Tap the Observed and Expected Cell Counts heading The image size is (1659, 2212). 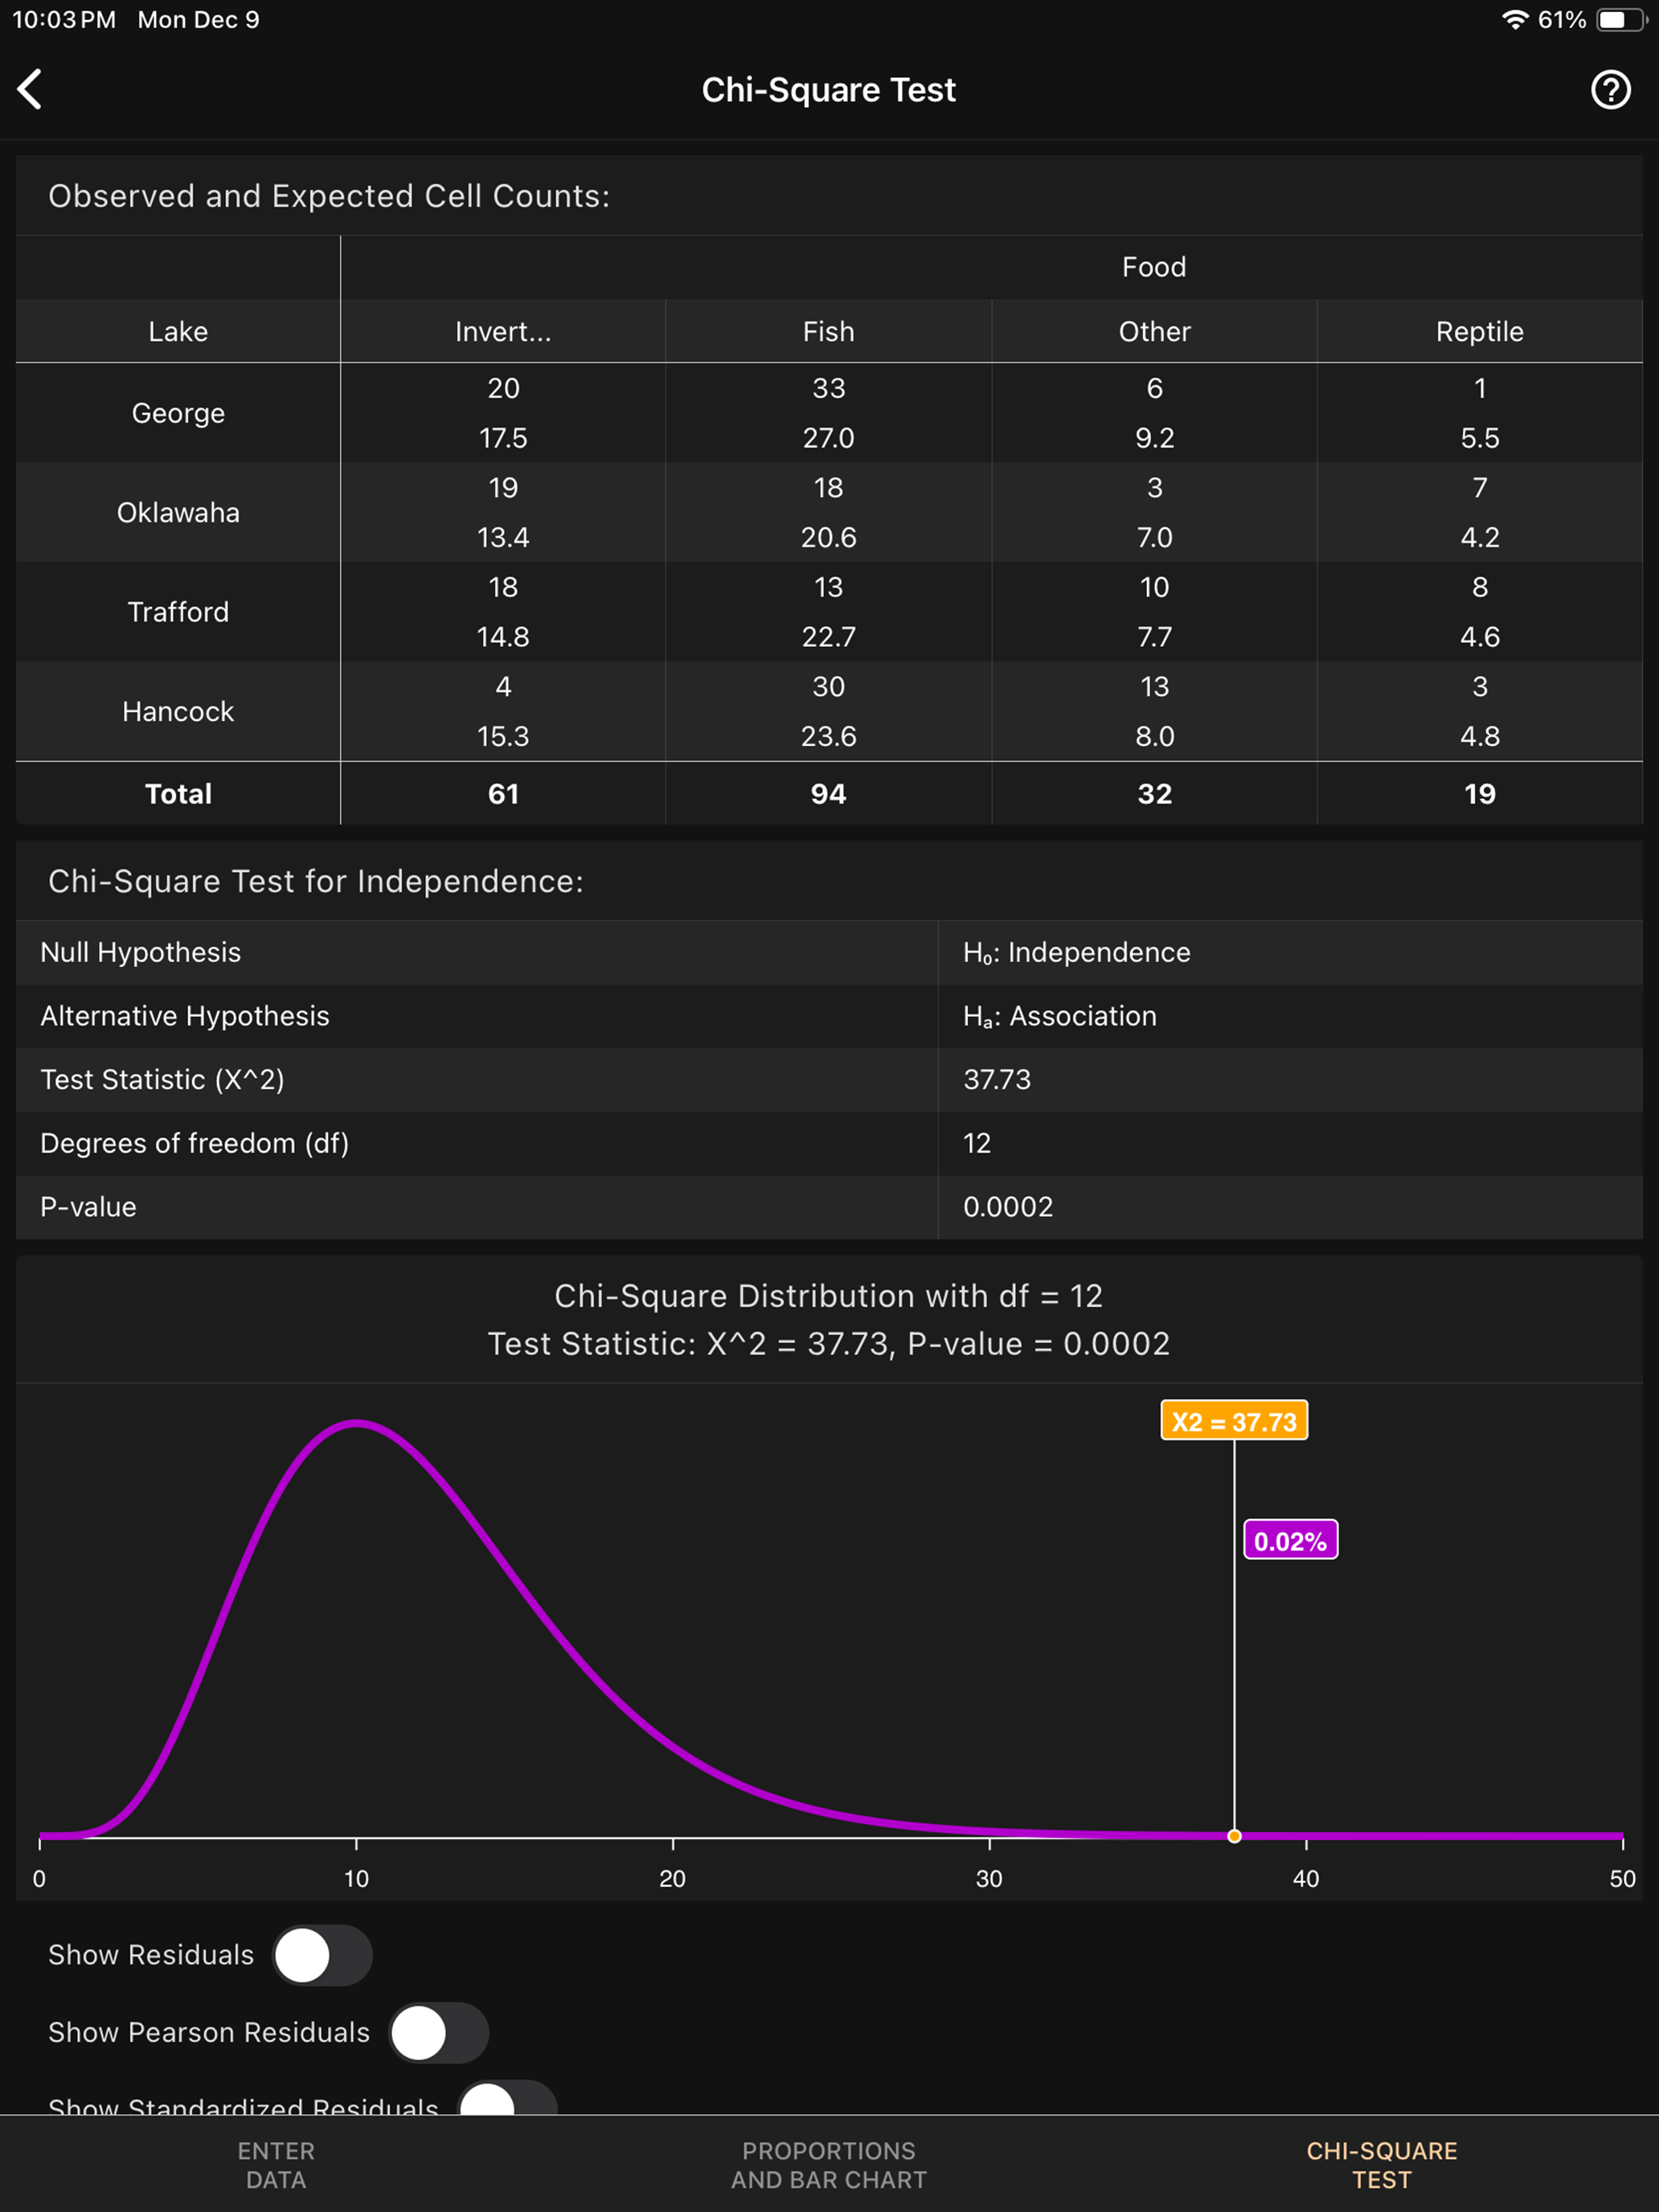[329, 196]
